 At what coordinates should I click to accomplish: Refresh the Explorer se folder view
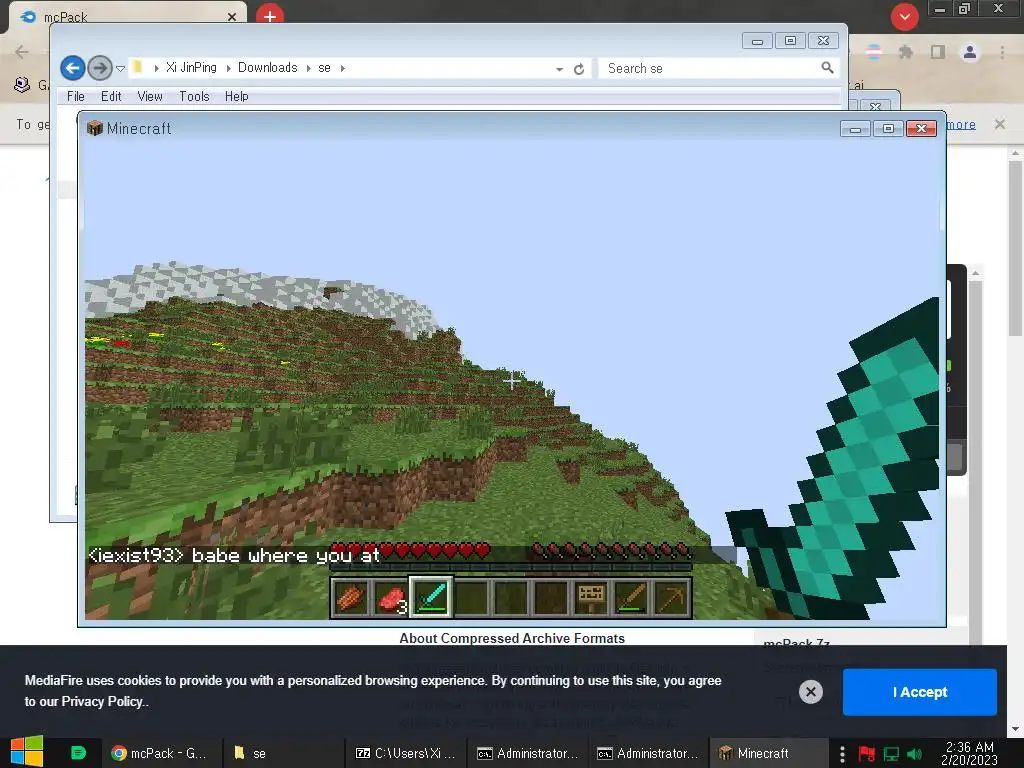point(579,69)
